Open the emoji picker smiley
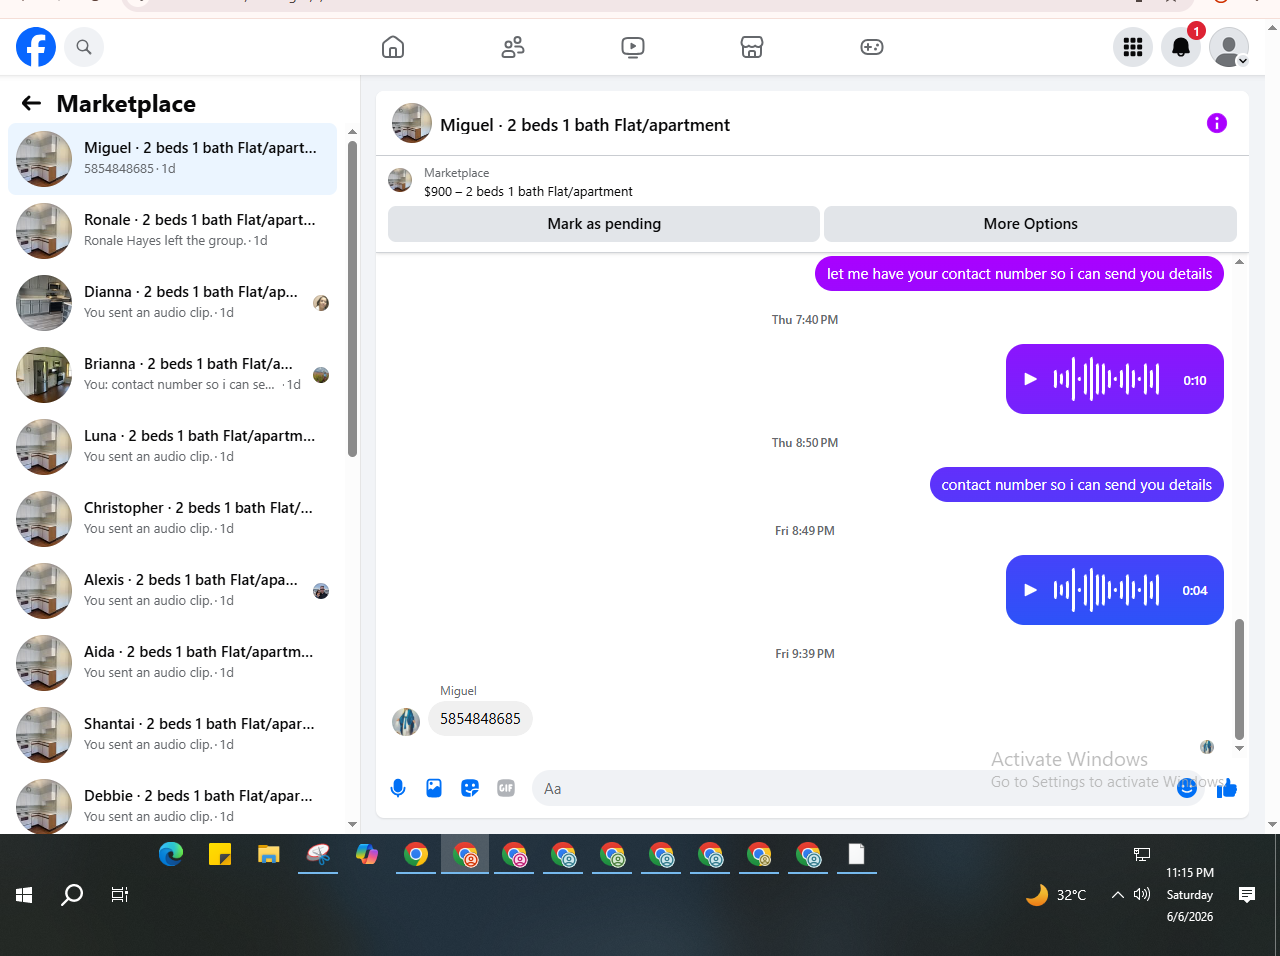The width and height of the screenshot is (1280, 956). pyautogui.click(x=1187, y=788)
